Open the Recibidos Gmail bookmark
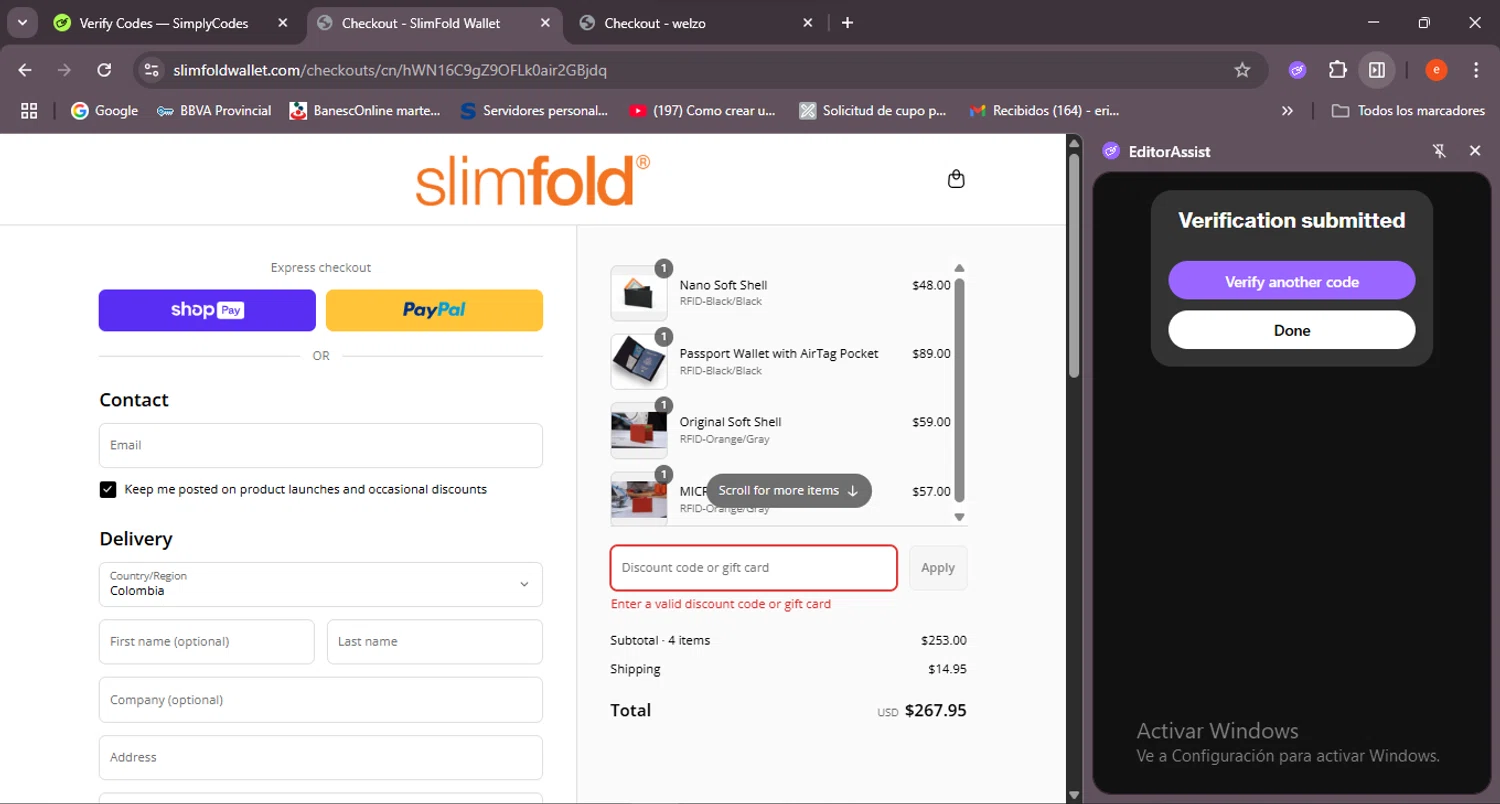 (1044, 111)
